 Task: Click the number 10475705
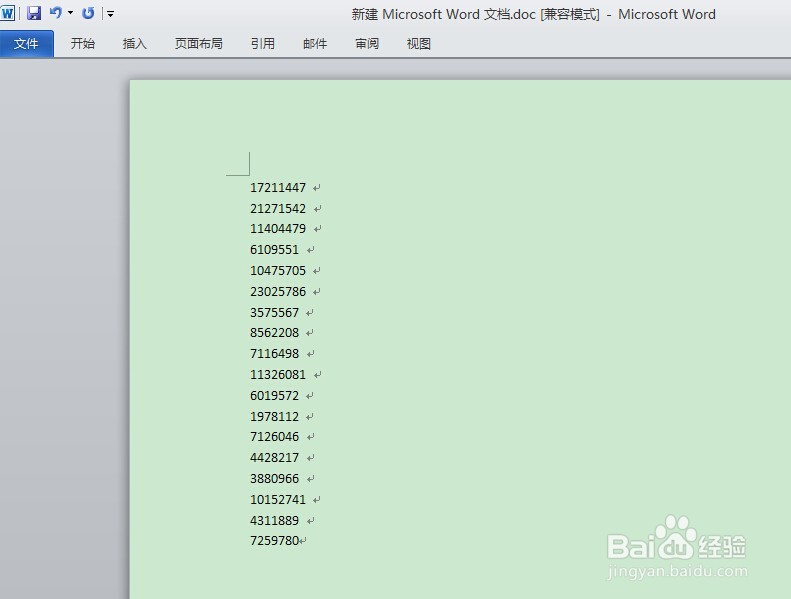(x=278, y=270)
